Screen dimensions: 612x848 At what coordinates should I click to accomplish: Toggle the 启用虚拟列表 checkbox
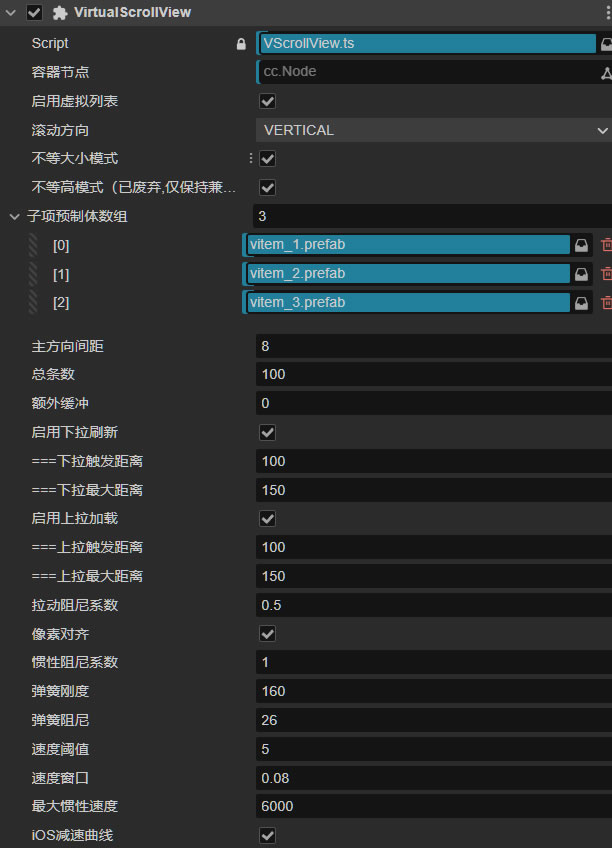point(268,101)
